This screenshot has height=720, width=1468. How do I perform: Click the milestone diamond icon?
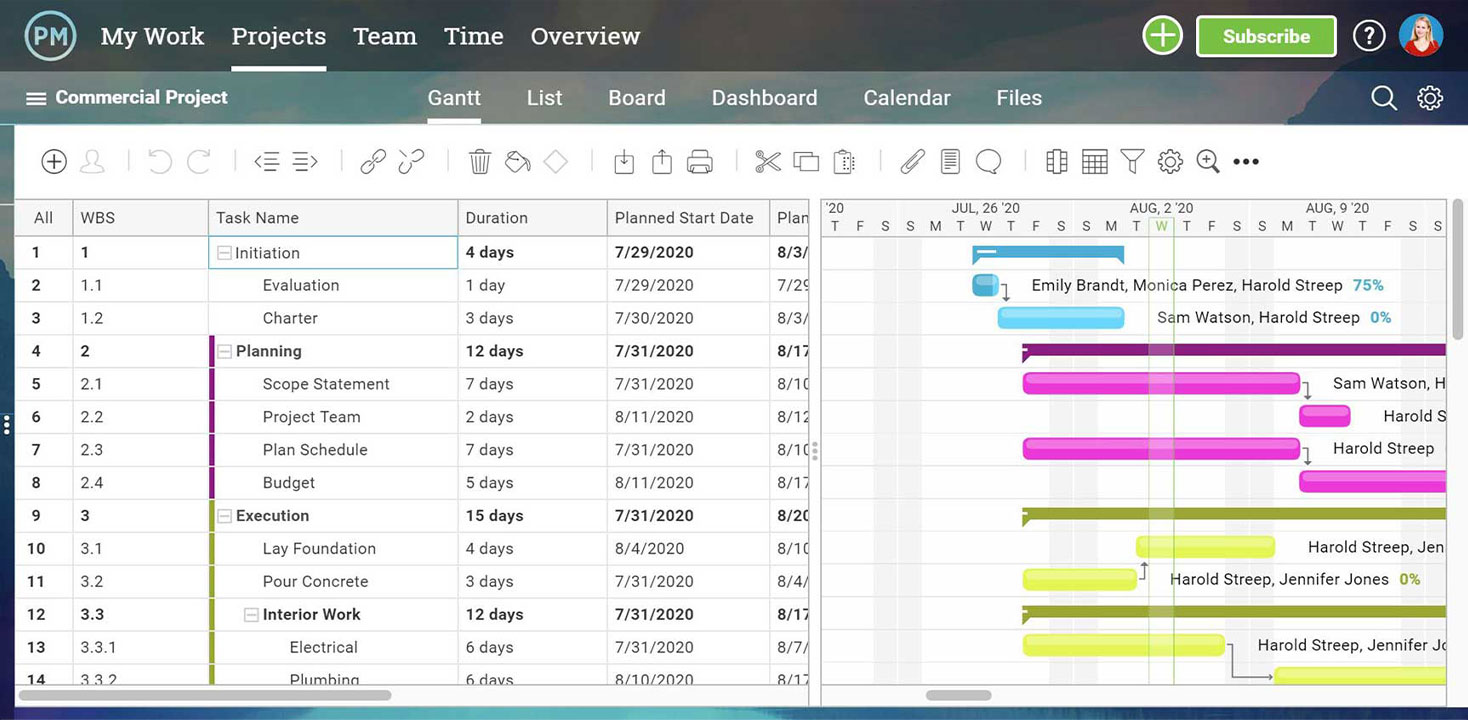pos(556,161)
